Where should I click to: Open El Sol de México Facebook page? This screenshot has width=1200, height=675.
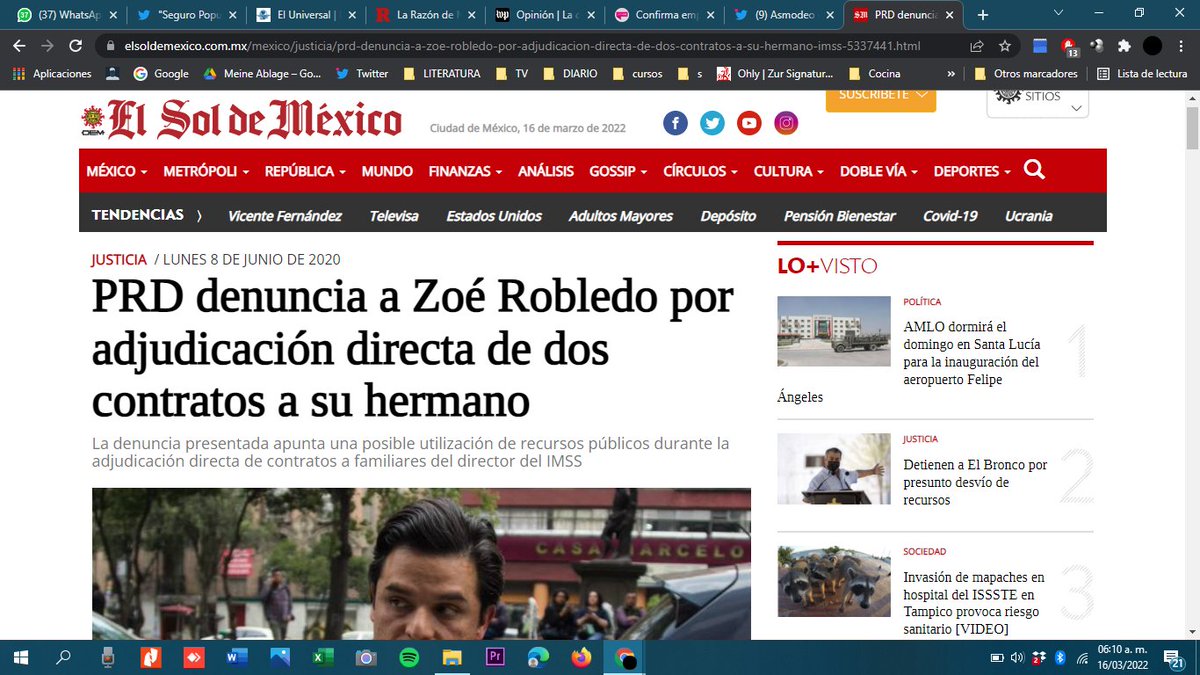675,123
